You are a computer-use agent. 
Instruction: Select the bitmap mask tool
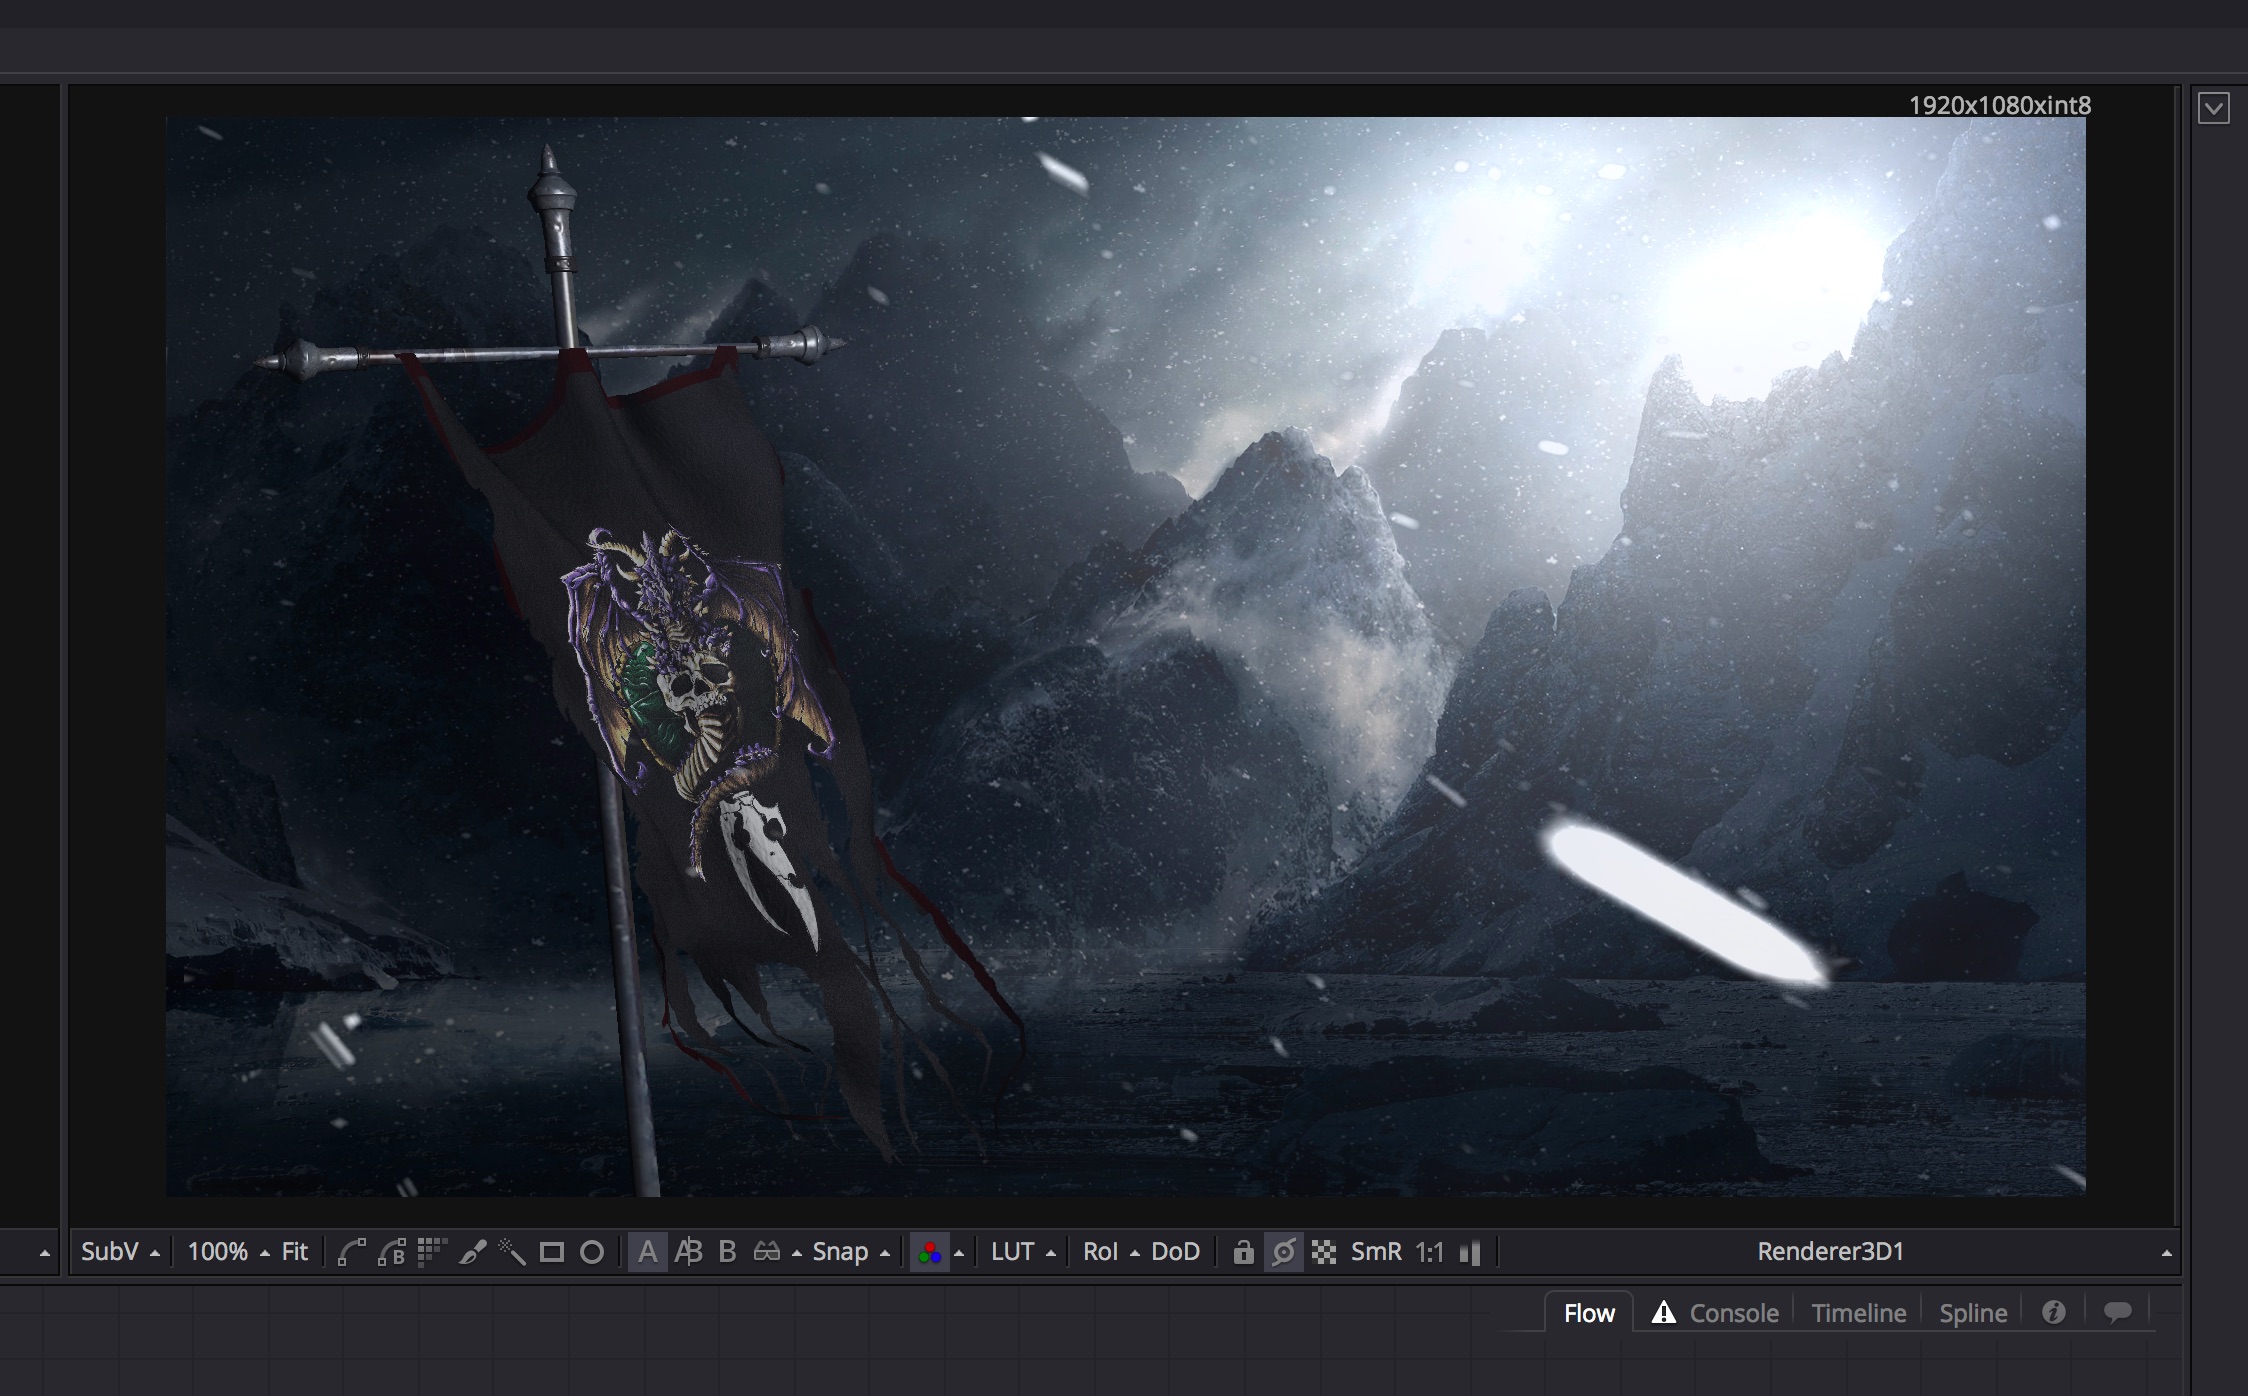point(432,1252)
